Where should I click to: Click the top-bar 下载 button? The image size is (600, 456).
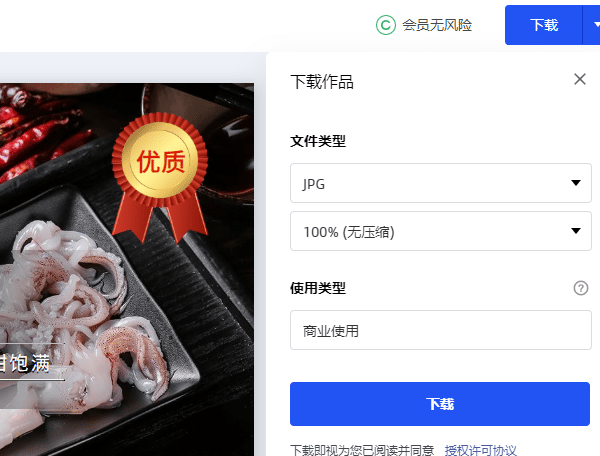coord(544,25)
